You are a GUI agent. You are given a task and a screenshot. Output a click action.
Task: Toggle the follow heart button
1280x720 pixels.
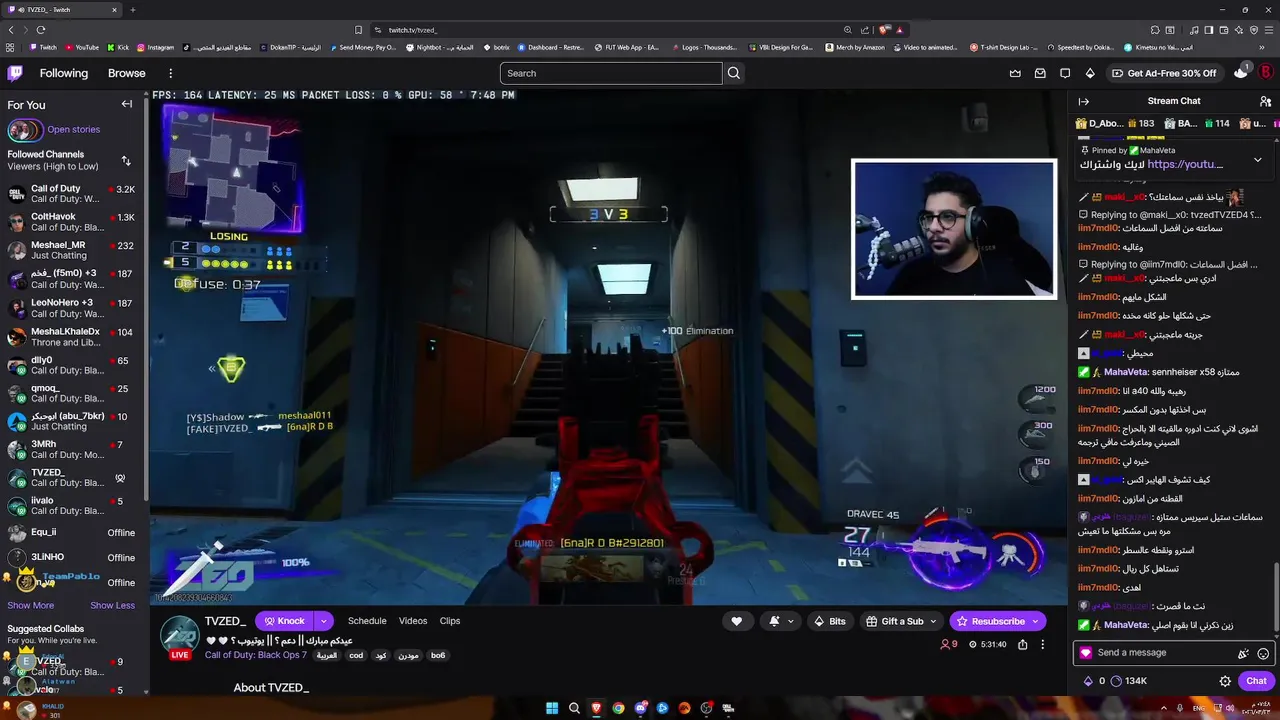[737, 621]
